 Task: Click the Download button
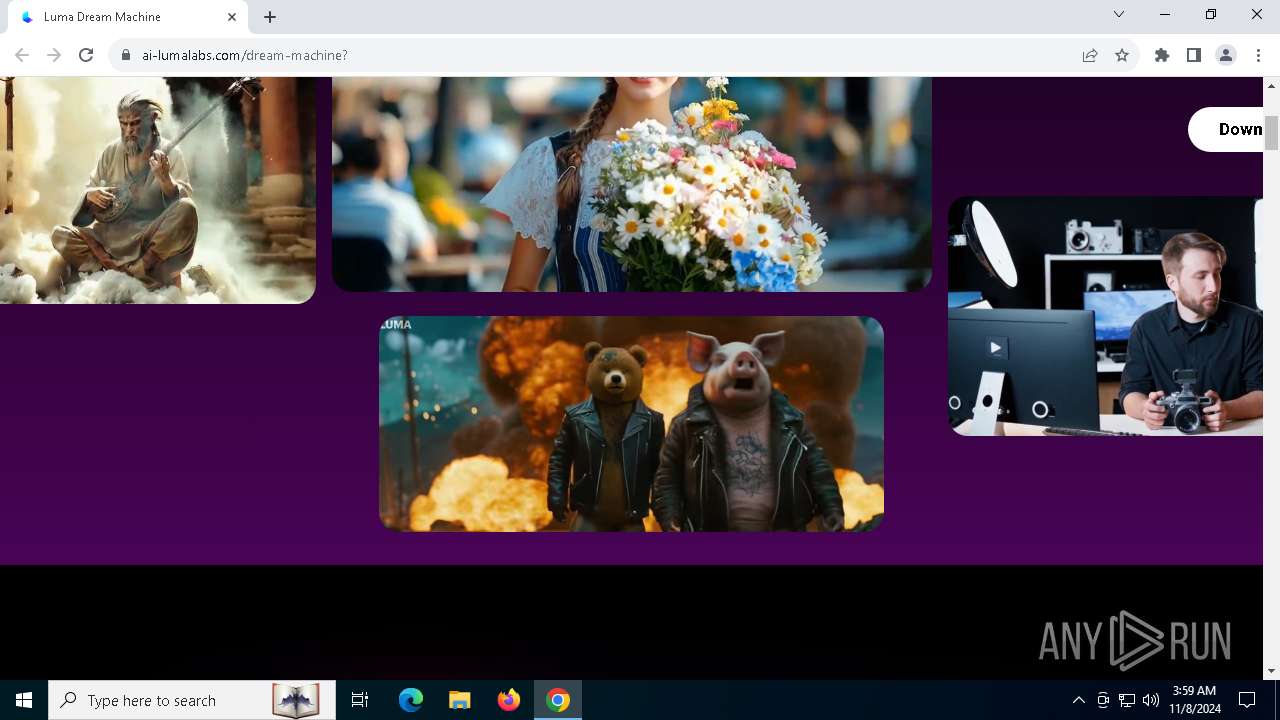[1226, 129]
